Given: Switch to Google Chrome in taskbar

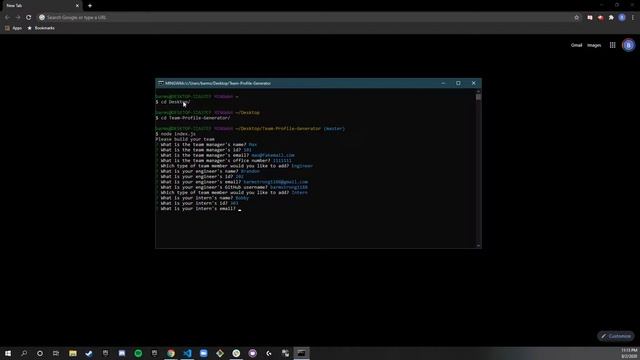Looking at the screenshot, I should tap(171, 353).
